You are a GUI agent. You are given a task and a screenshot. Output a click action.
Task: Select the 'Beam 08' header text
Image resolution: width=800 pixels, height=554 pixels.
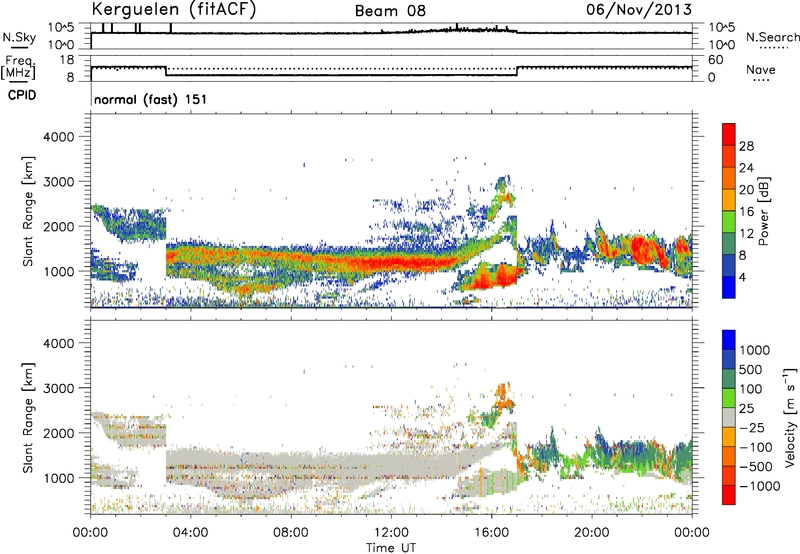point(390,11)
